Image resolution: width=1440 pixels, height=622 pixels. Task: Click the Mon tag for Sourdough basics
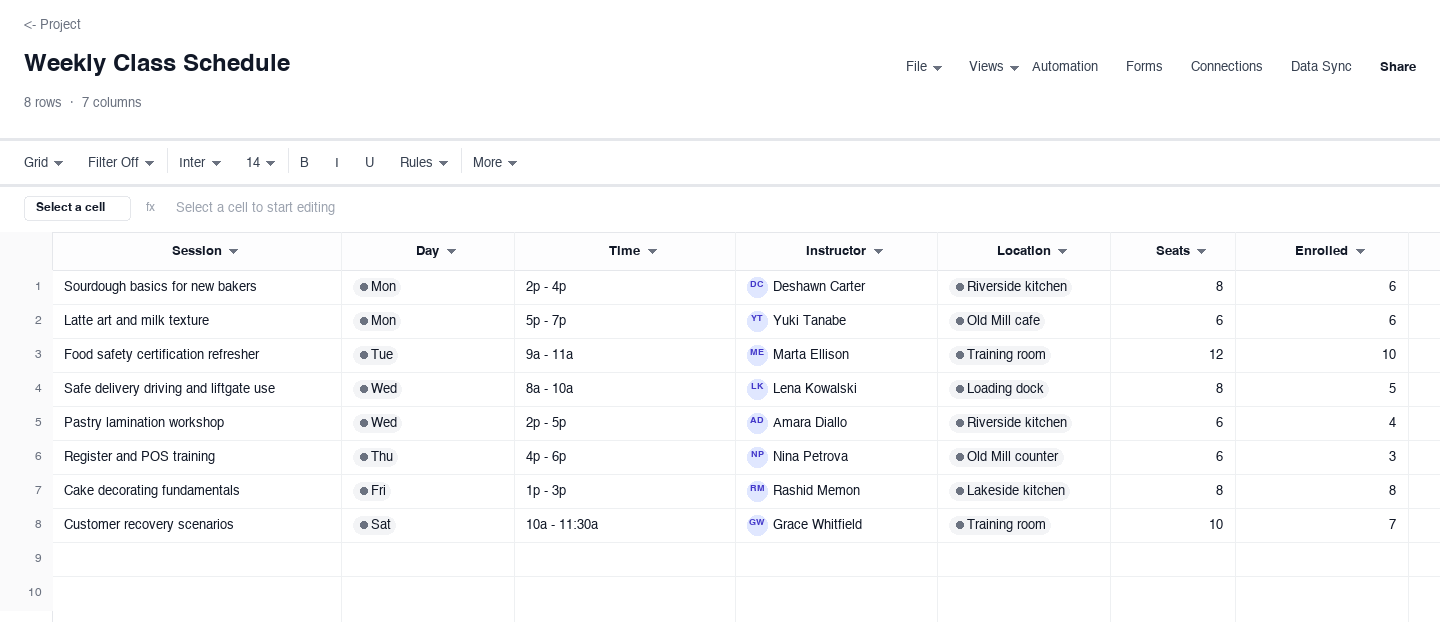(x=377, y=287)
